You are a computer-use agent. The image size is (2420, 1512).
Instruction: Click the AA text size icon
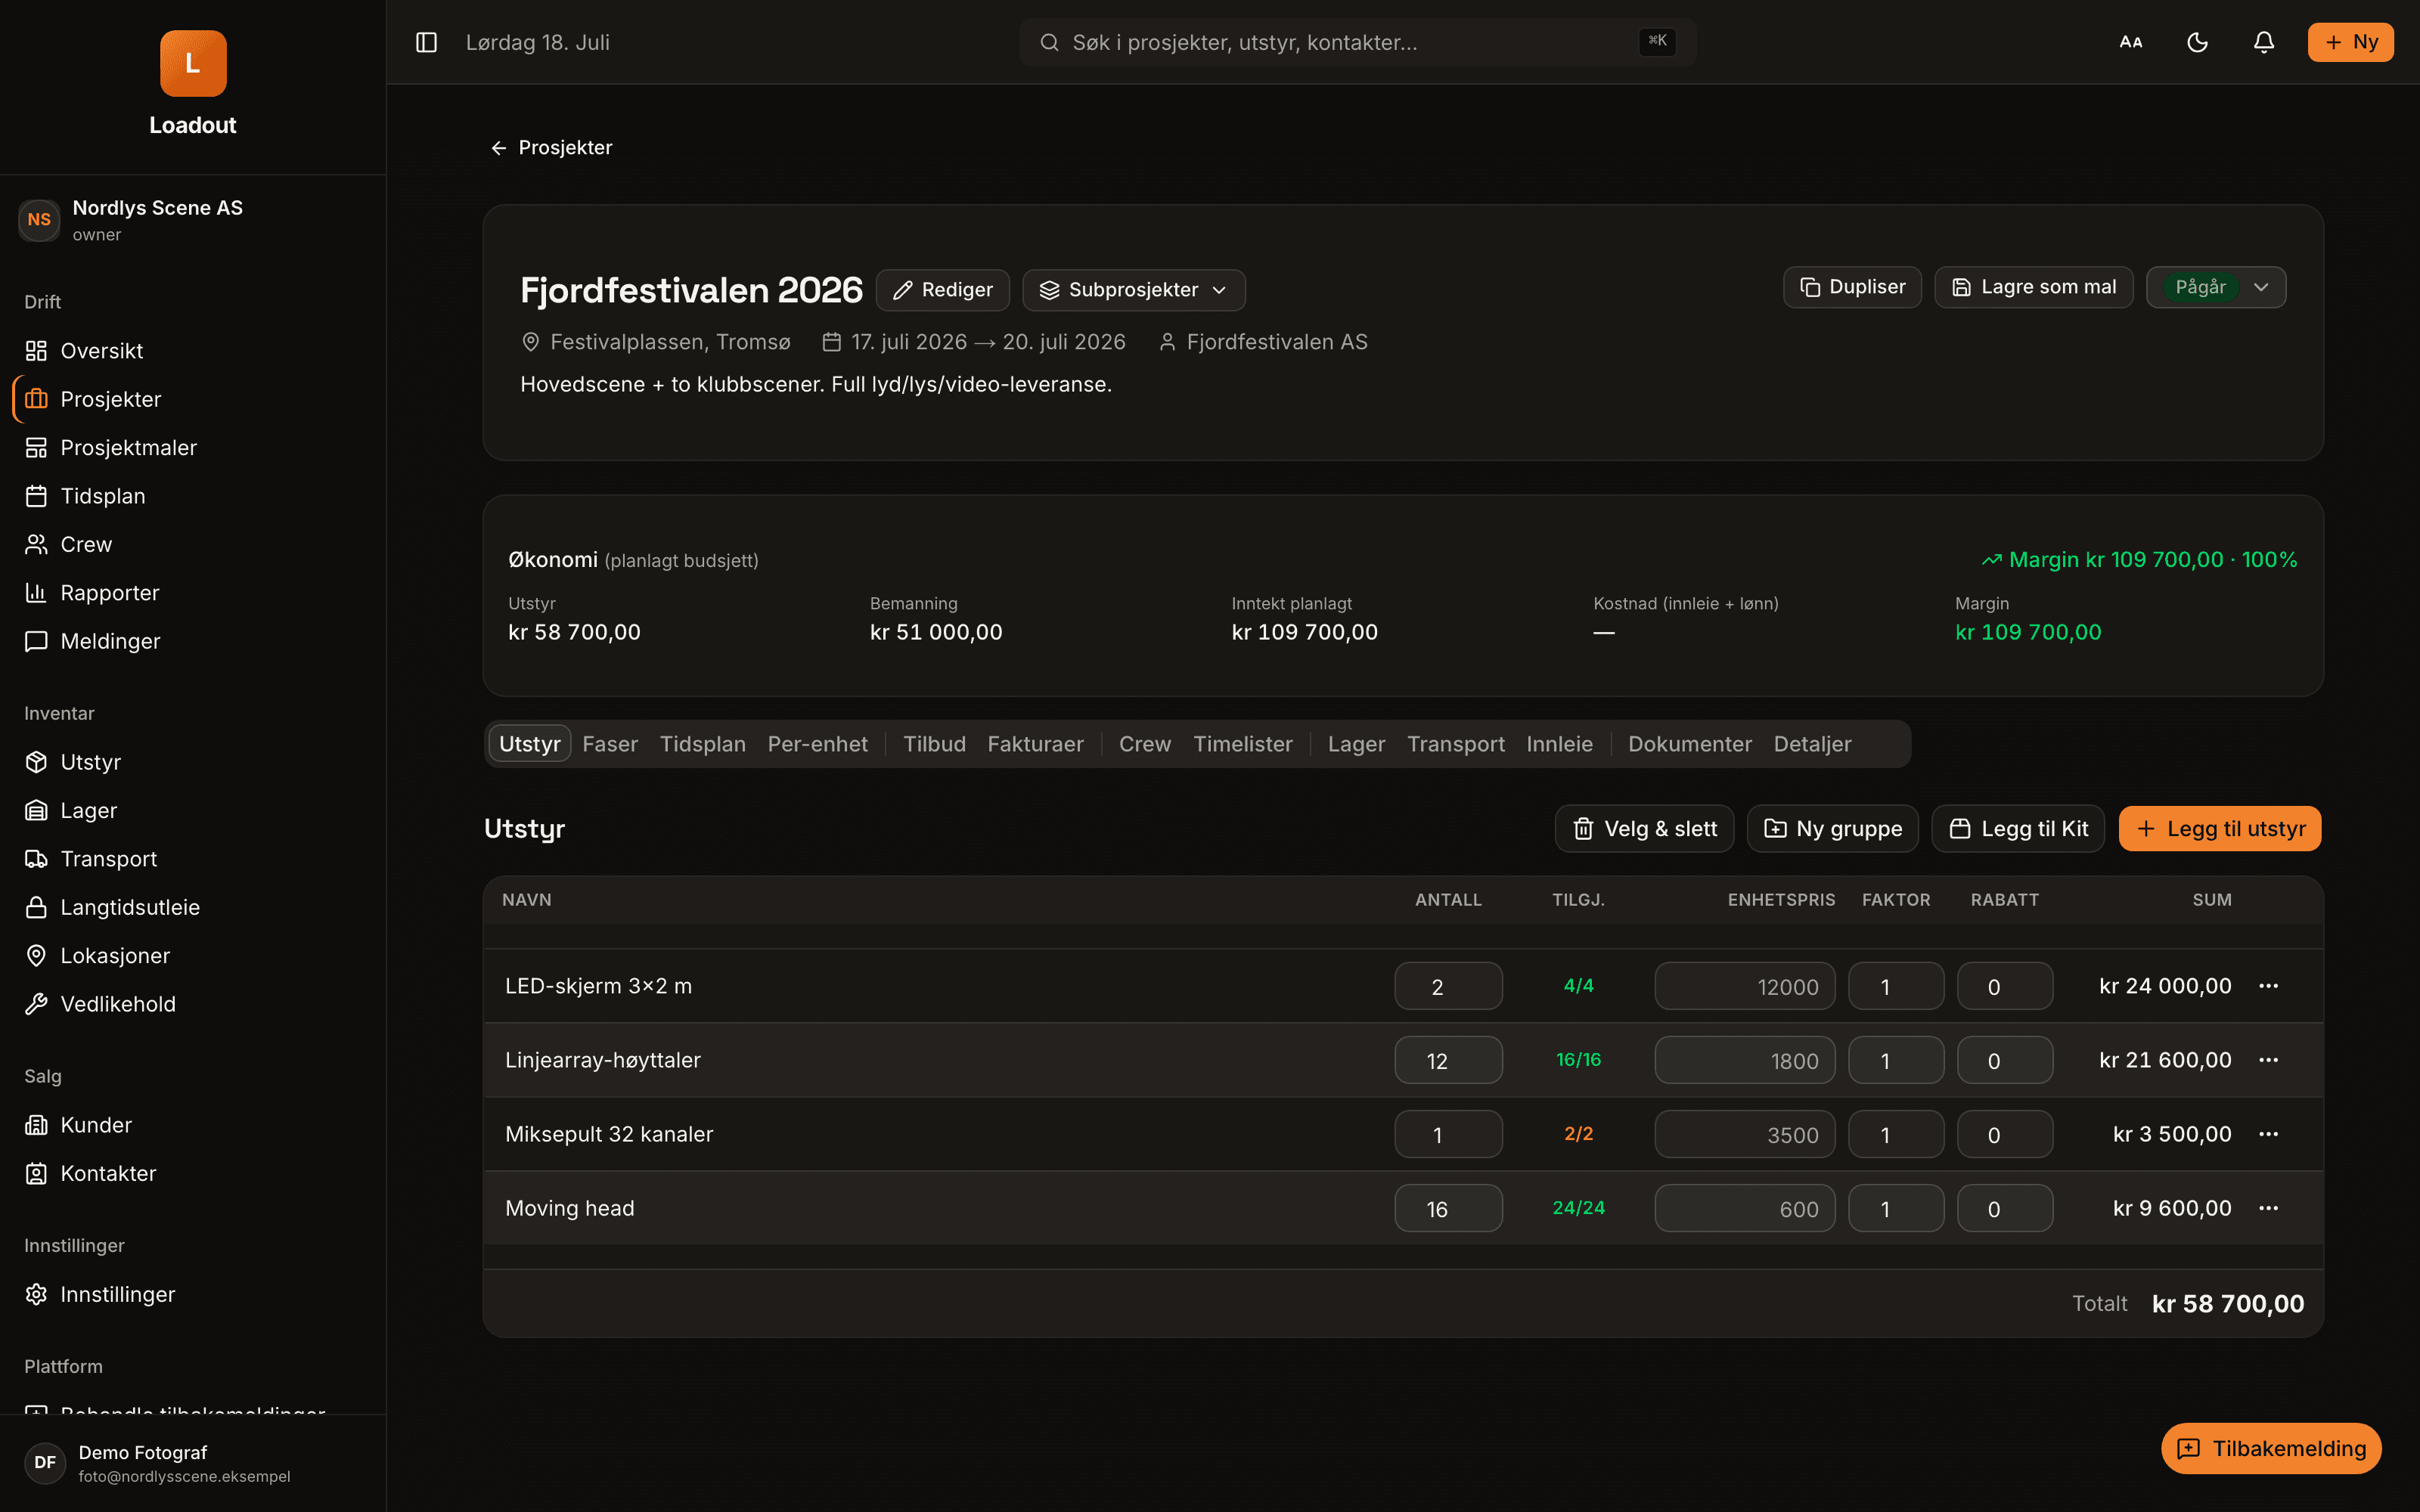[x=2131, y=42]
